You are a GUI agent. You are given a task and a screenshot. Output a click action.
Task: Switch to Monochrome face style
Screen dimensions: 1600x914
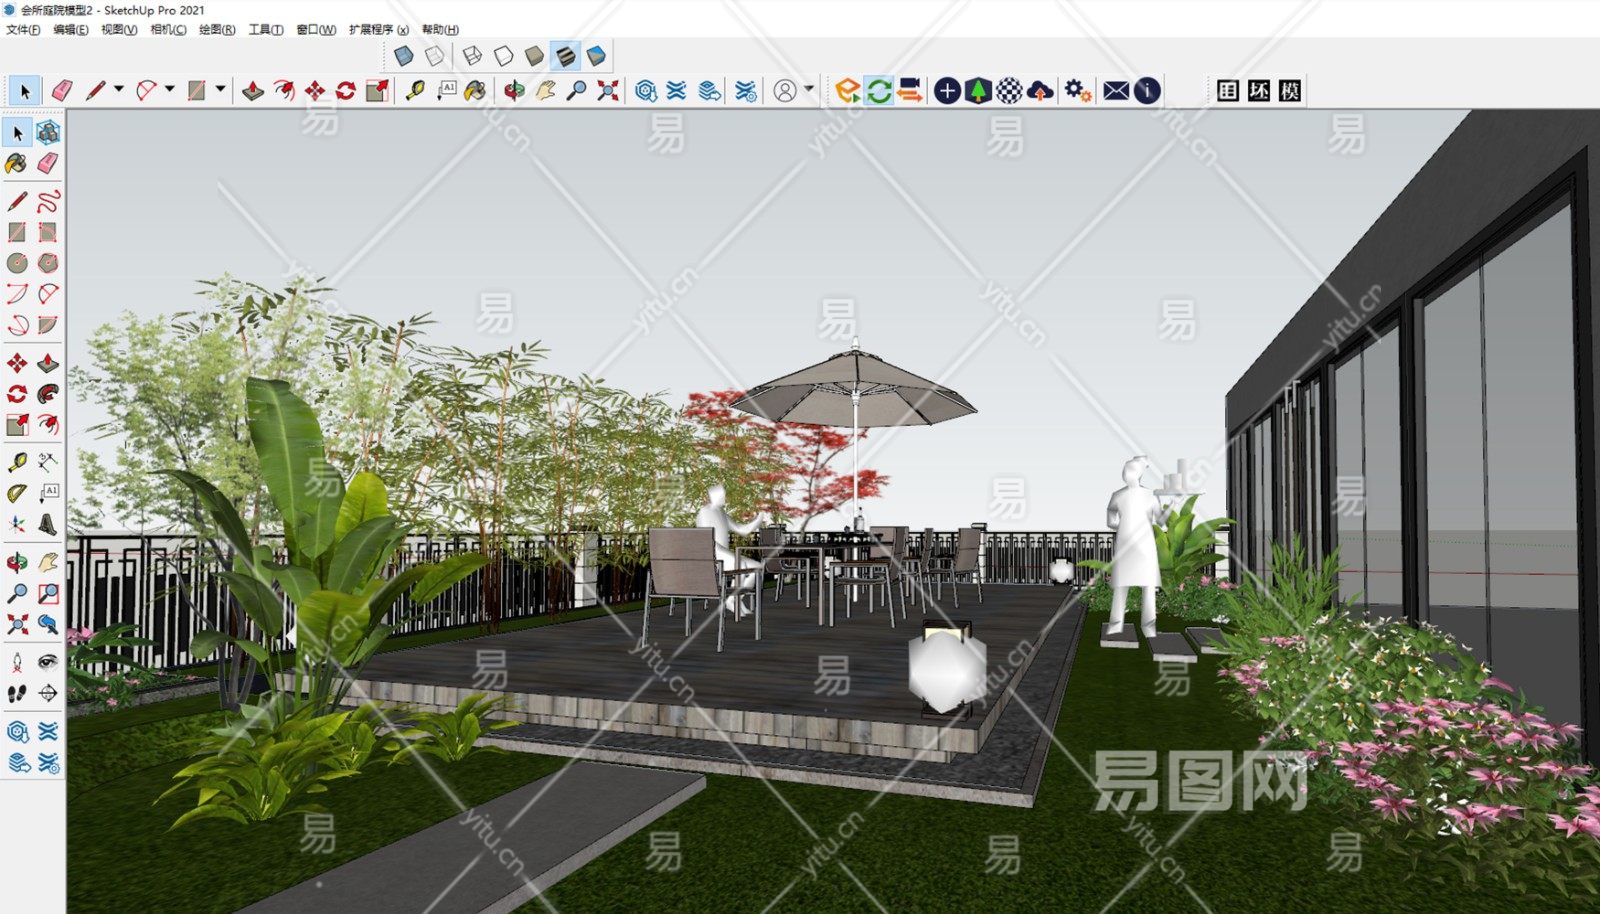(x=596, y=56)
